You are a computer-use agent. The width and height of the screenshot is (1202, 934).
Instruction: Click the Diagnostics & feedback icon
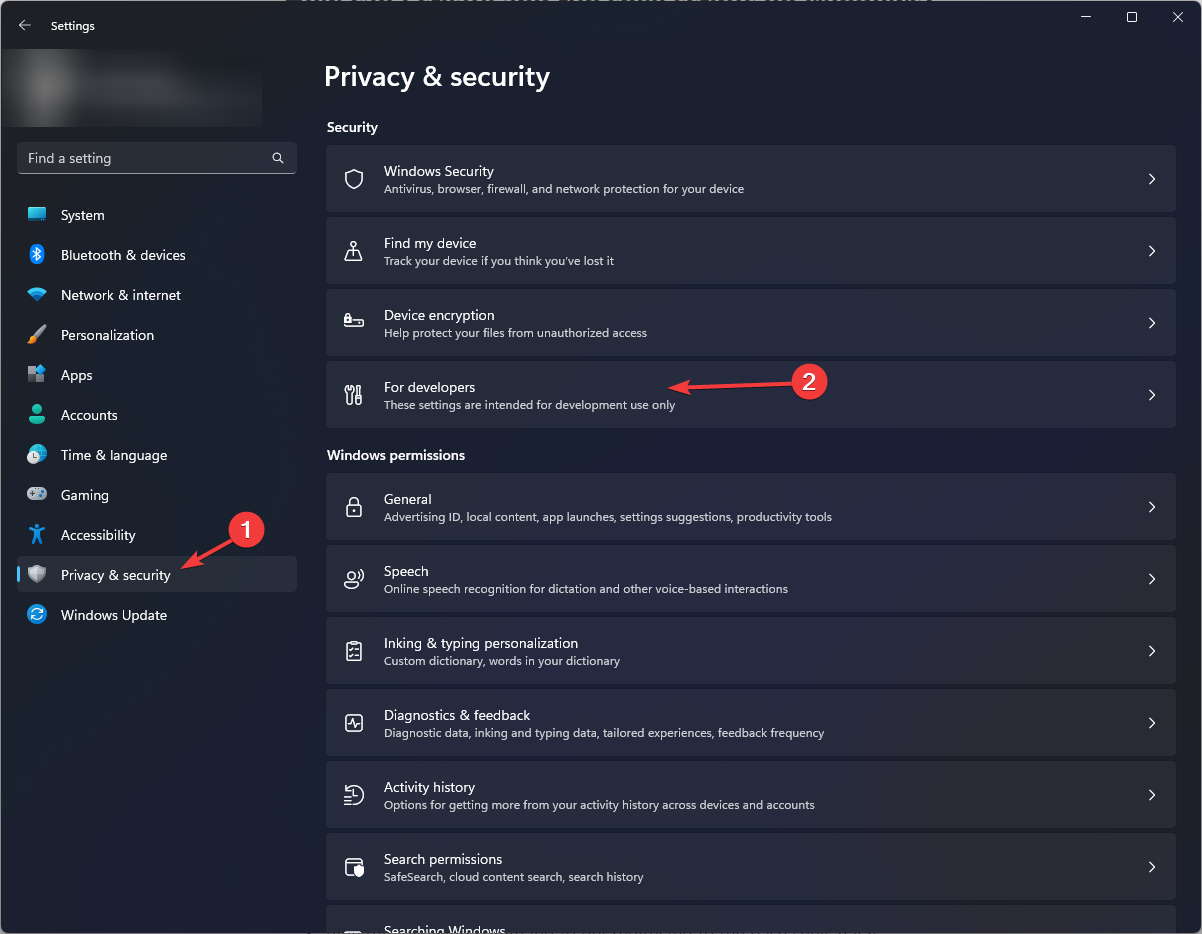353,722
